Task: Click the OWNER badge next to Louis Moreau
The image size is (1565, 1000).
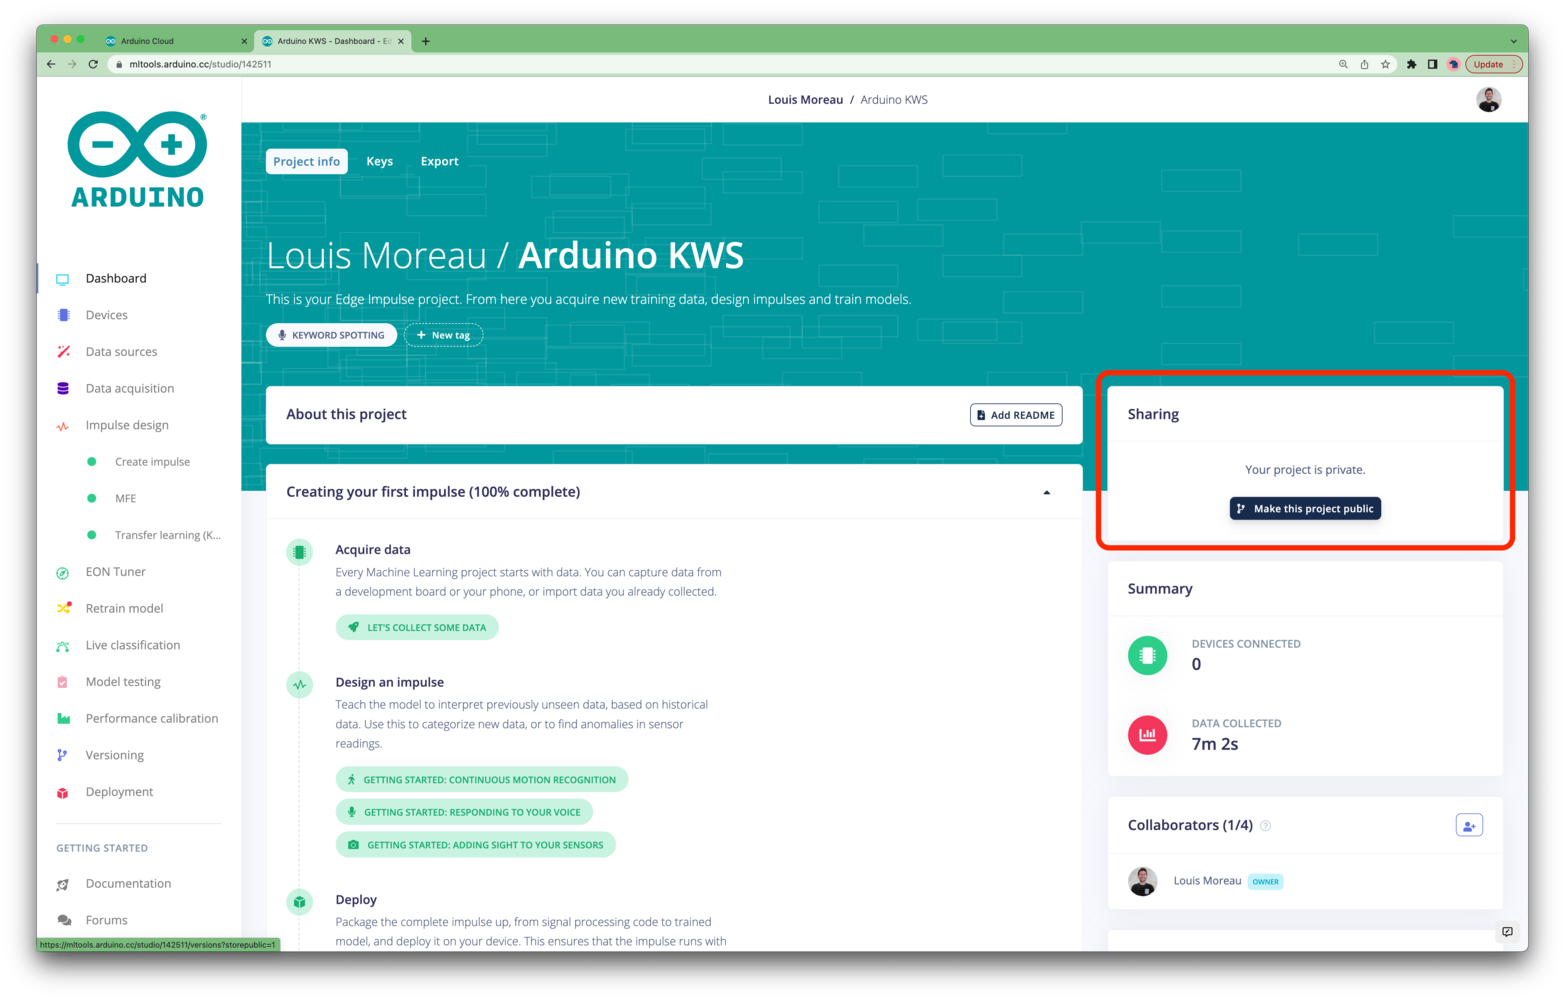Action: point(1265,882)
